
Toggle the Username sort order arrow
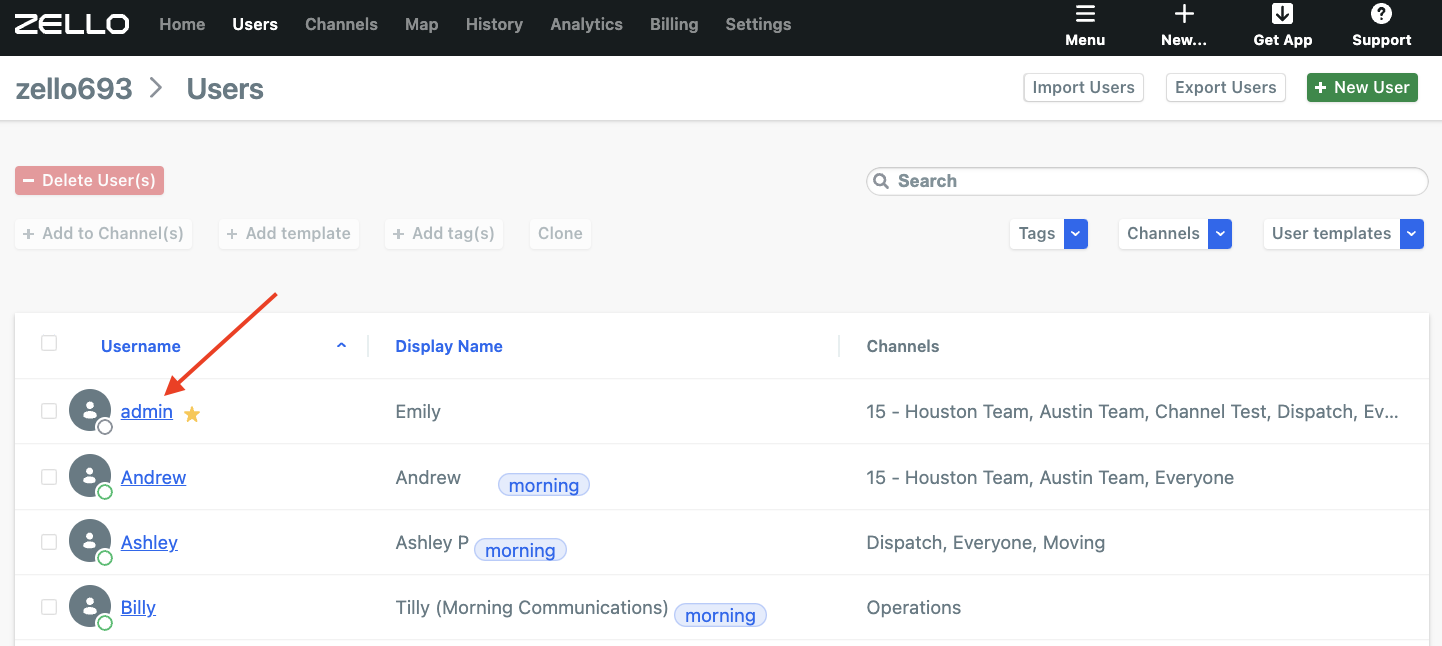[x=341, y=344]
